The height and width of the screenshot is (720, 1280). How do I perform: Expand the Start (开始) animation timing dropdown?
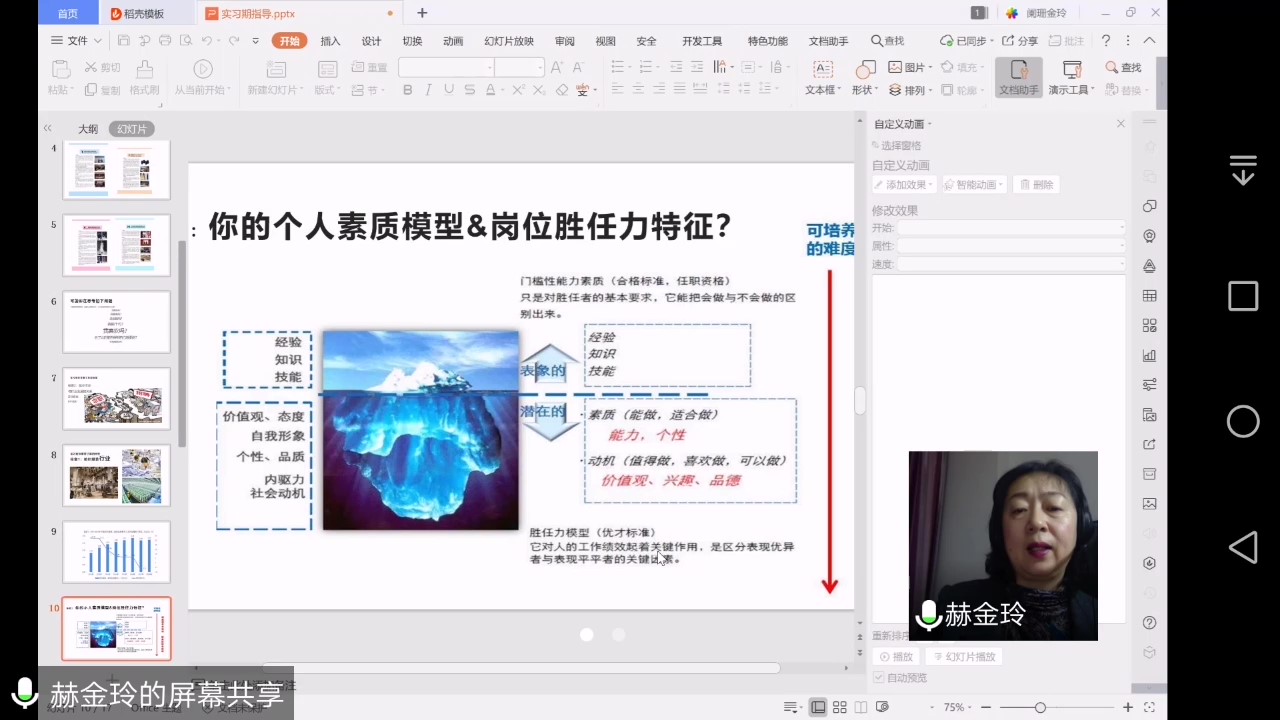[1121, 228]
